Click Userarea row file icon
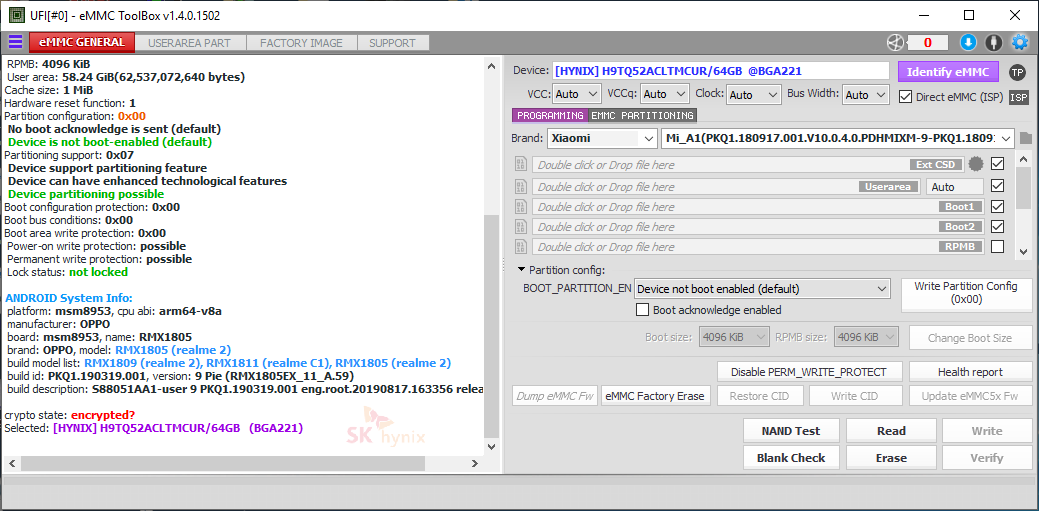The width and height of the screenshot is (1039, 511). pyautogui.click(x=520, y=186)
